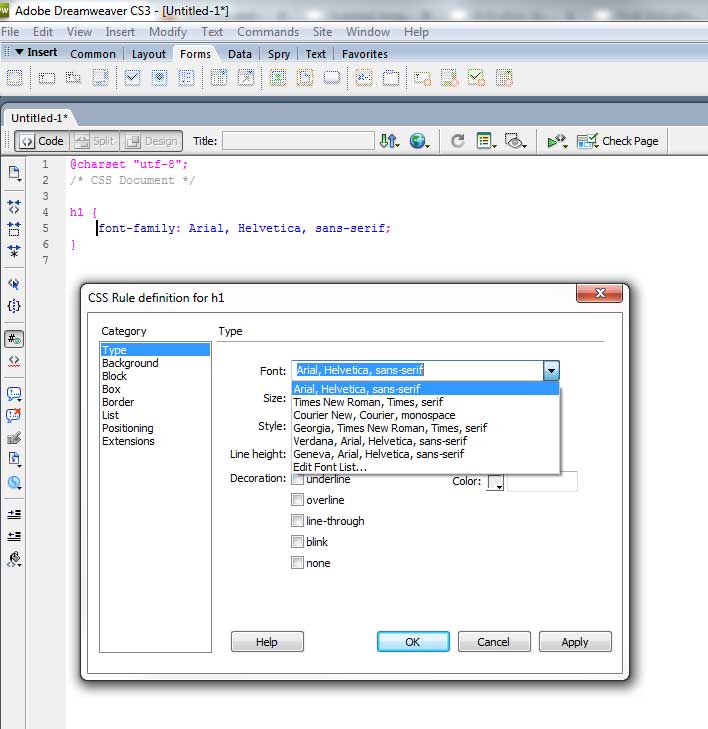Click the File Management icon in document toolbar
708x729 pixels.
click(390, 141)
